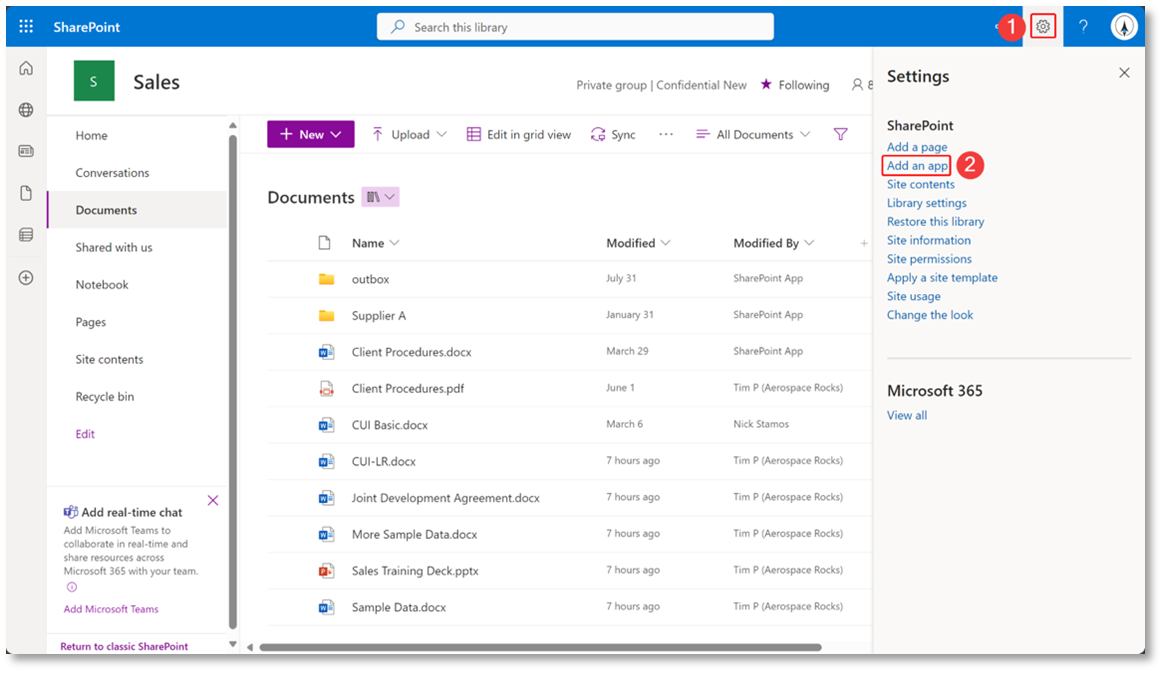Open the My files page icon in the app bar

[x=26, y=193]
